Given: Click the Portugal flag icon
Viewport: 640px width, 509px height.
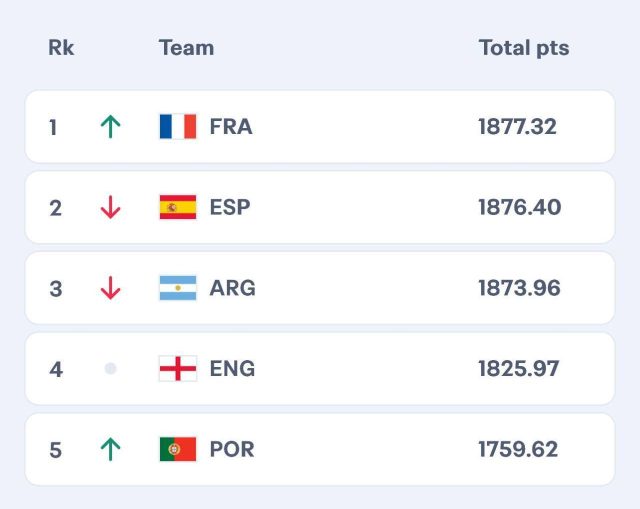Looking at the screenshot, I should click(x=178, y=449).
